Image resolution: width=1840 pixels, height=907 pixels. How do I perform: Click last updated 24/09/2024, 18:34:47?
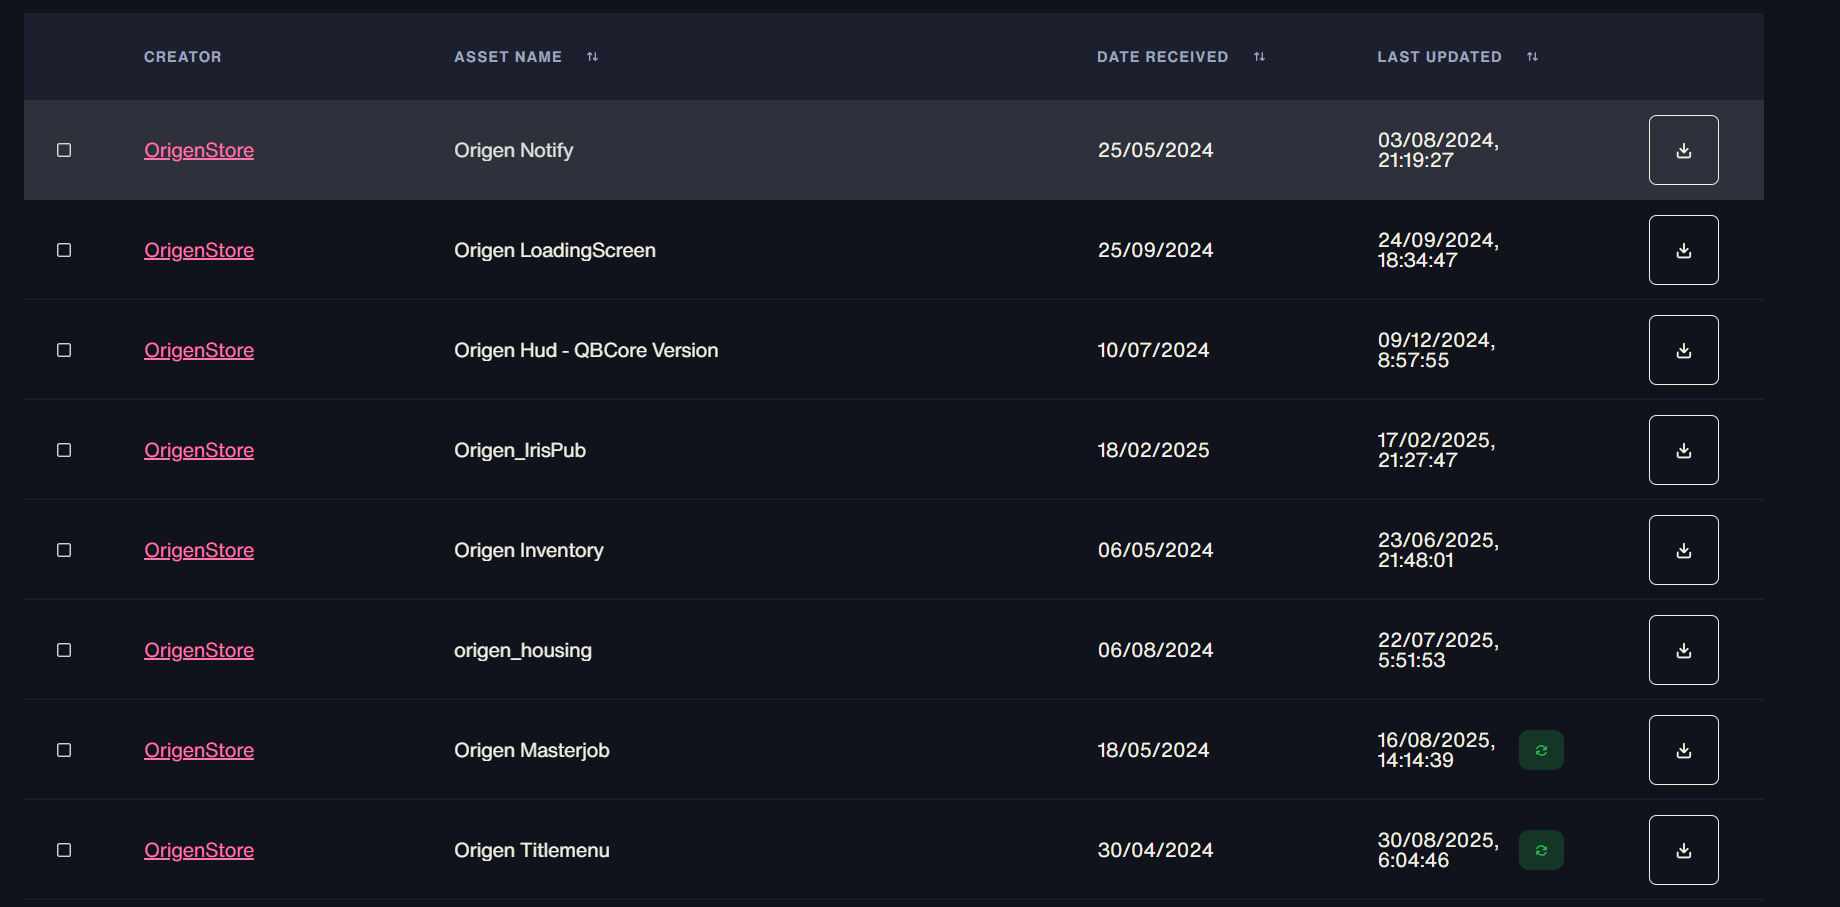pyautogui.click(x=1438, y=250)
